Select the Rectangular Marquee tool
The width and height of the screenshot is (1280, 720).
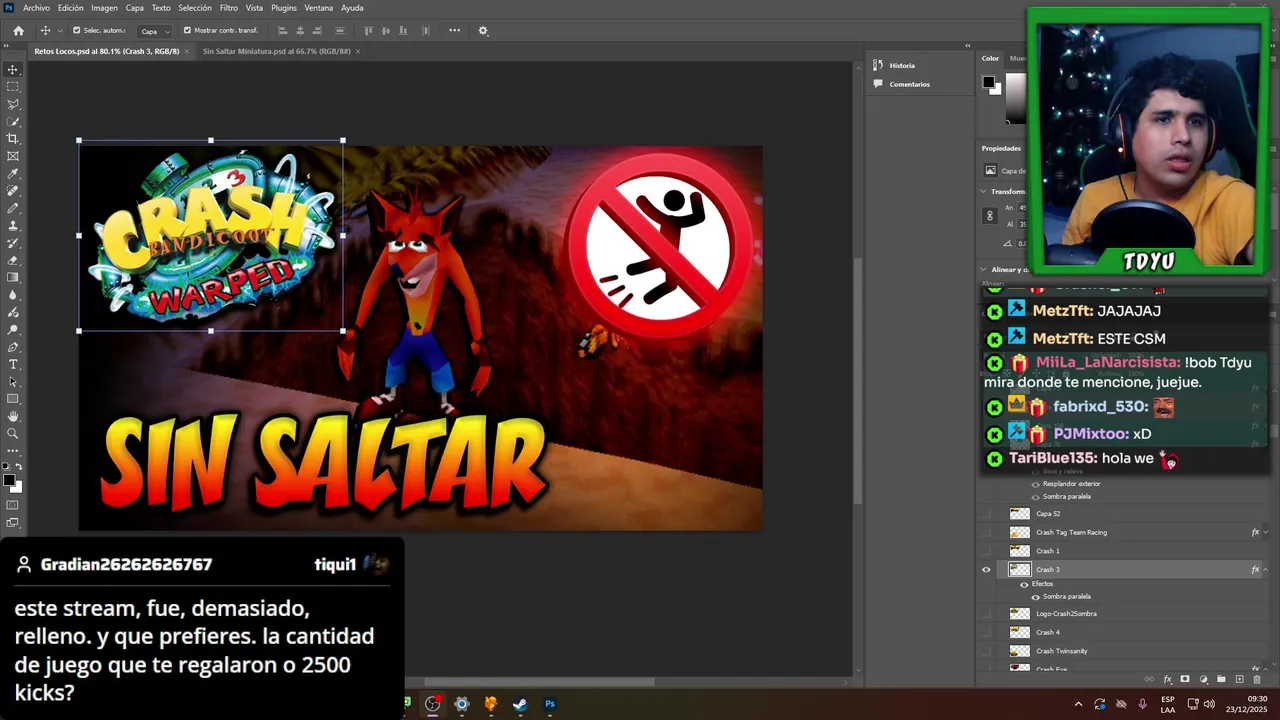pyautogui.click(x=13, y=87)
